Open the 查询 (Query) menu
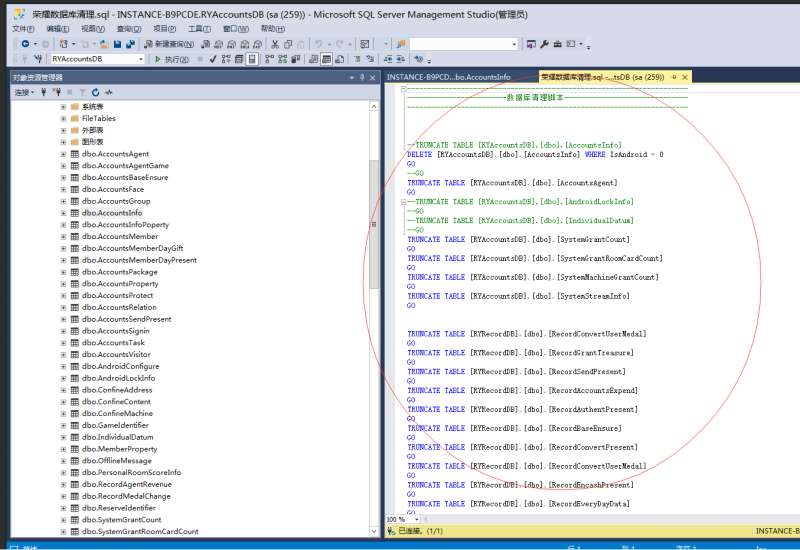 (x=129, y=29)
